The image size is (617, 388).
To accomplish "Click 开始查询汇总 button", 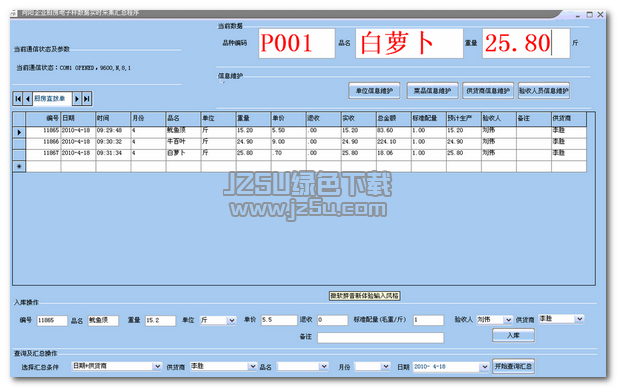I will coord(513,366).
